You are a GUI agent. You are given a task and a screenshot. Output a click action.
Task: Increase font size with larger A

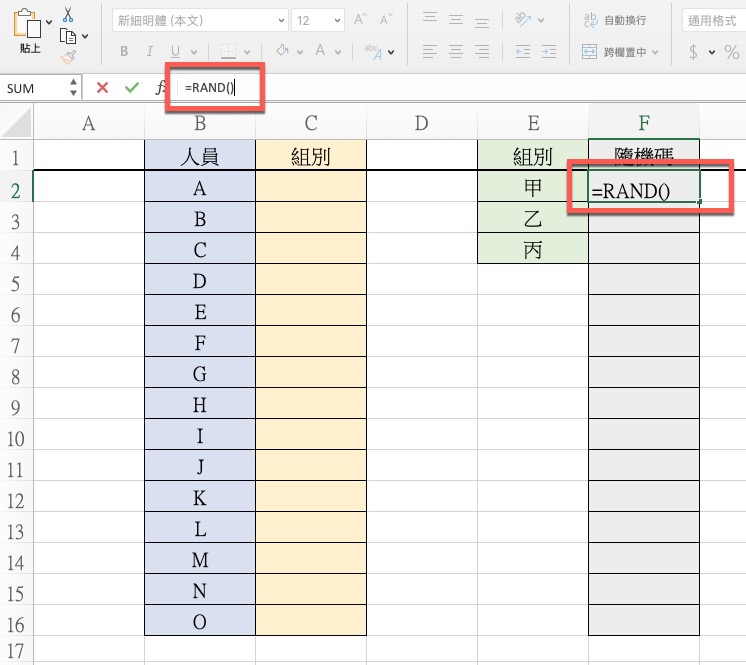(360, 20)
